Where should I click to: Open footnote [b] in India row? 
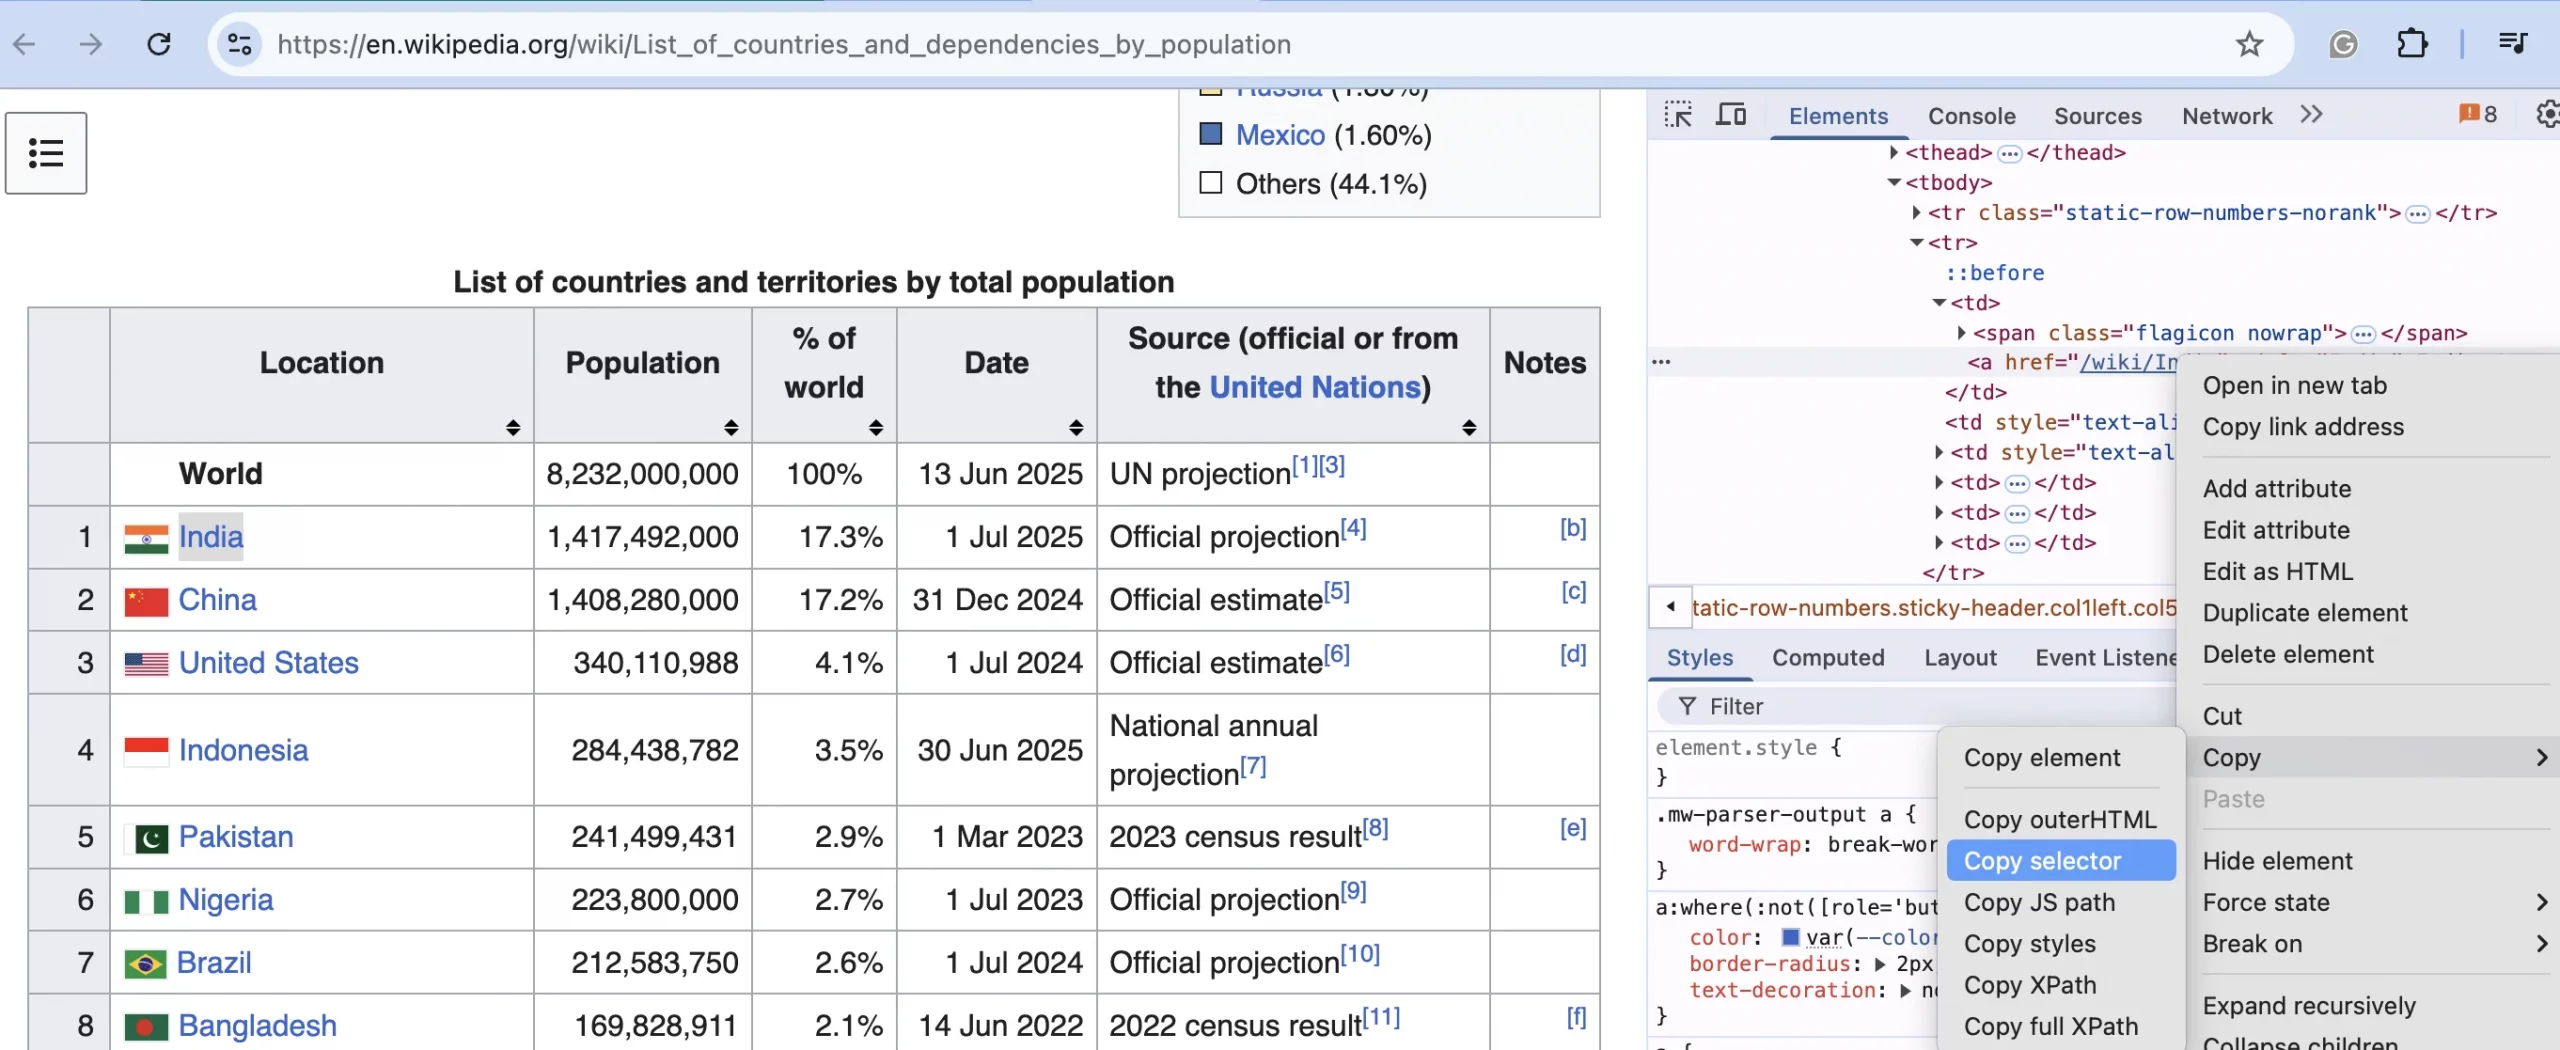[x=1573, y=528]
